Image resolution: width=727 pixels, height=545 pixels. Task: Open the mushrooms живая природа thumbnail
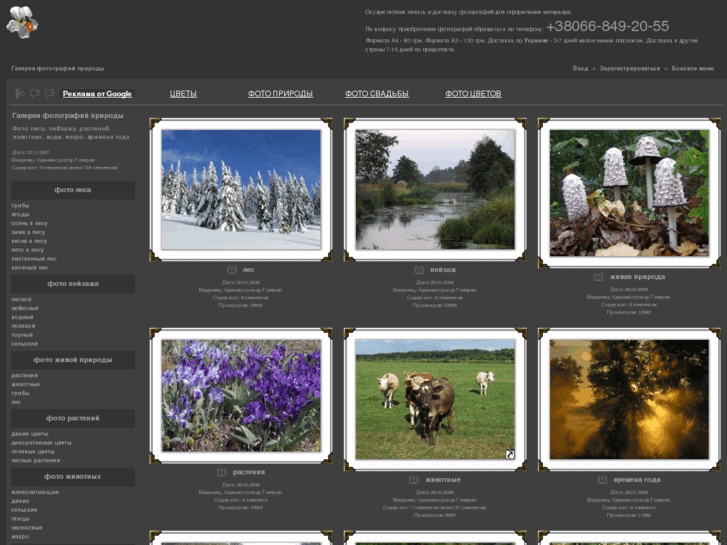(629, 193)
